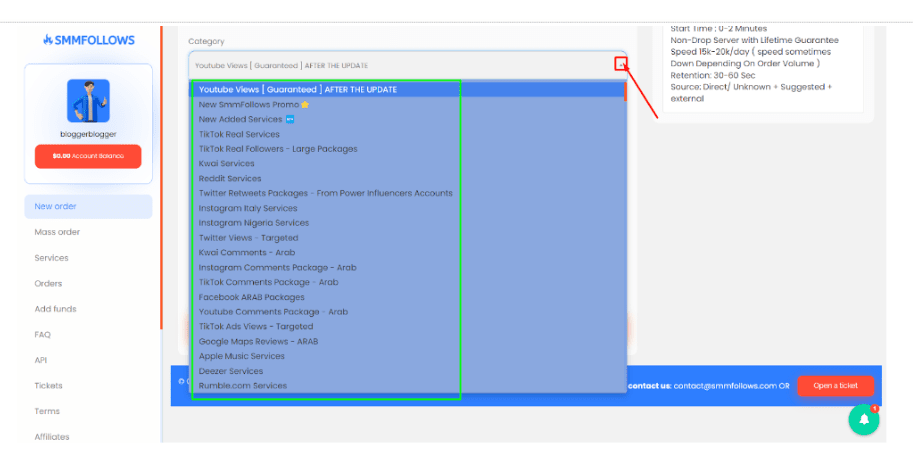Select Youtube Comments Package - Arab
Image resolution: width=913 pixels, height=456 pixels.
[x=408, y=312]
